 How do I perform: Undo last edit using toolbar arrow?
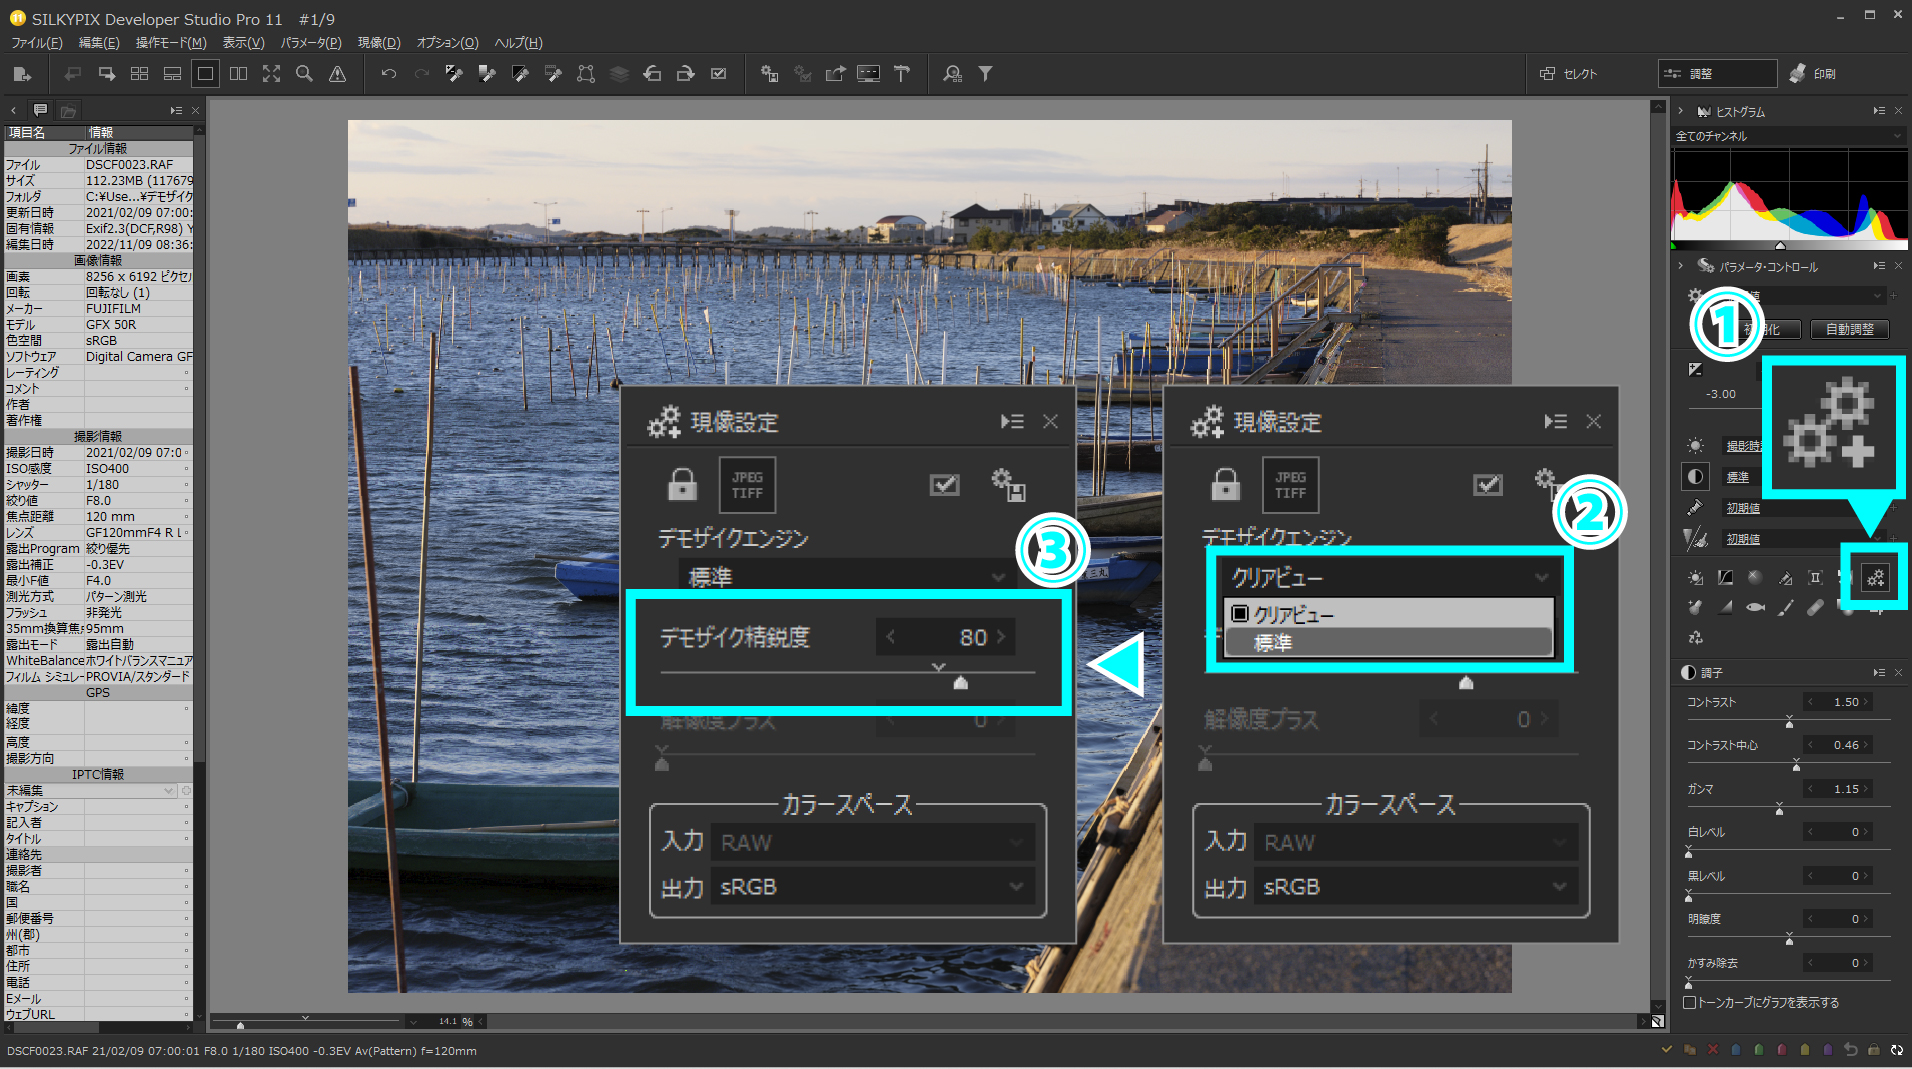click(388, 74)
